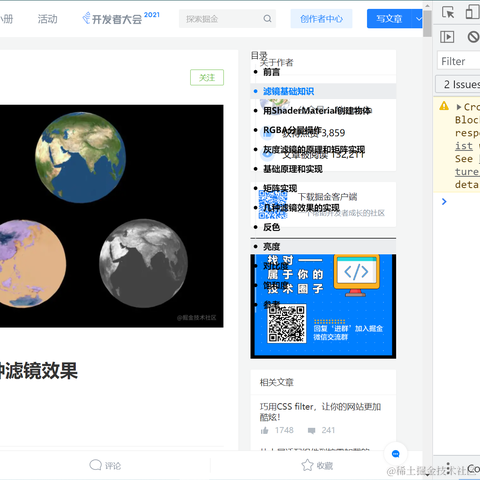Click the 收藏 star icon
The image size is (480, 480).
click(x=307, y=465)
